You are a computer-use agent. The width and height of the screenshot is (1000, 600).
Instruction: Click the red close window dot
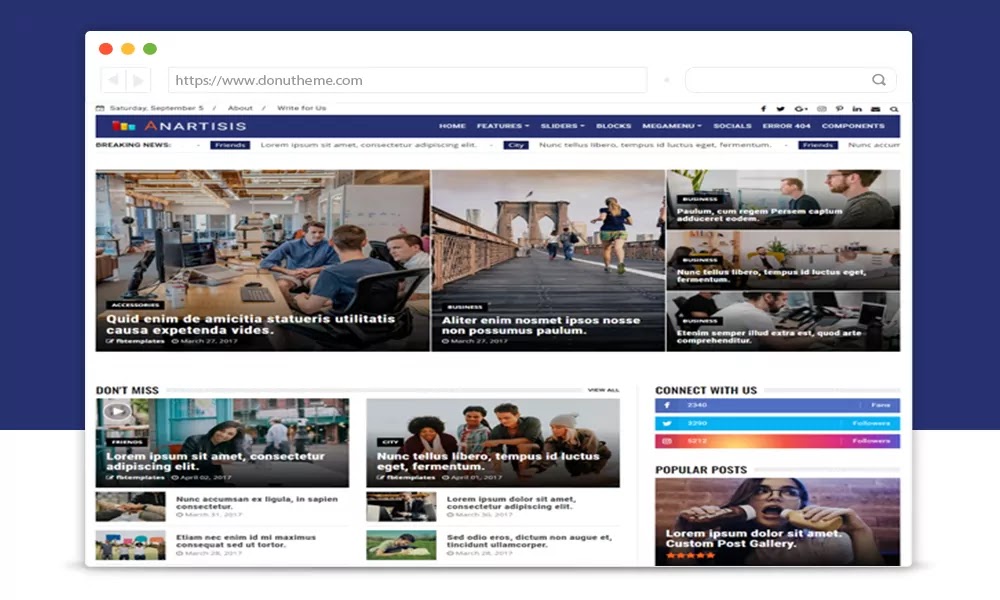pyautogui.click(x=106, y=49)
